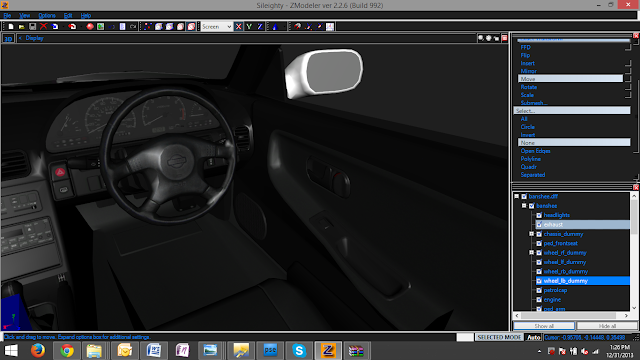
Task: Open the View menu
Action: [x=24, y=16]
